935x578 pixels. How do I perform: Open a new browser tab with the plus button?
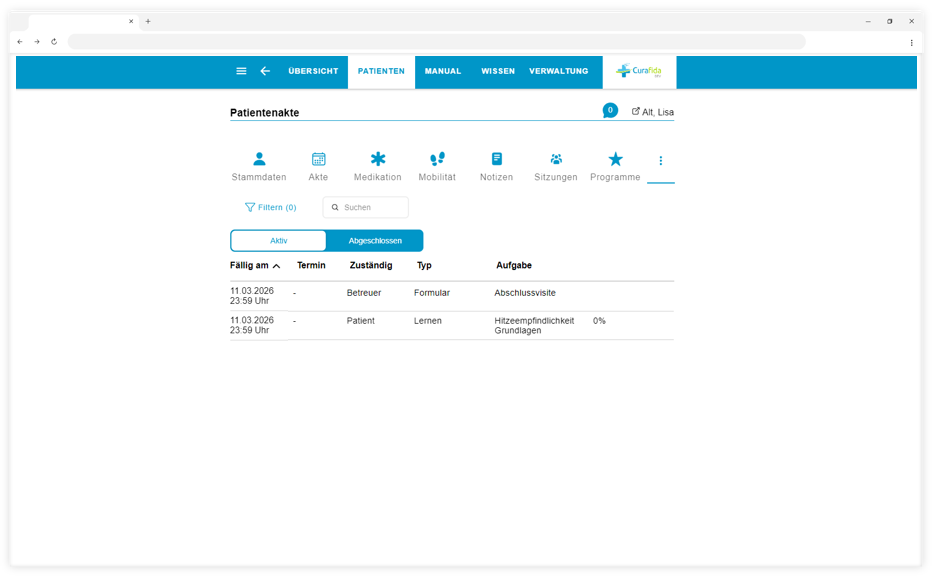pyautogui.click(x=148, y=21)
